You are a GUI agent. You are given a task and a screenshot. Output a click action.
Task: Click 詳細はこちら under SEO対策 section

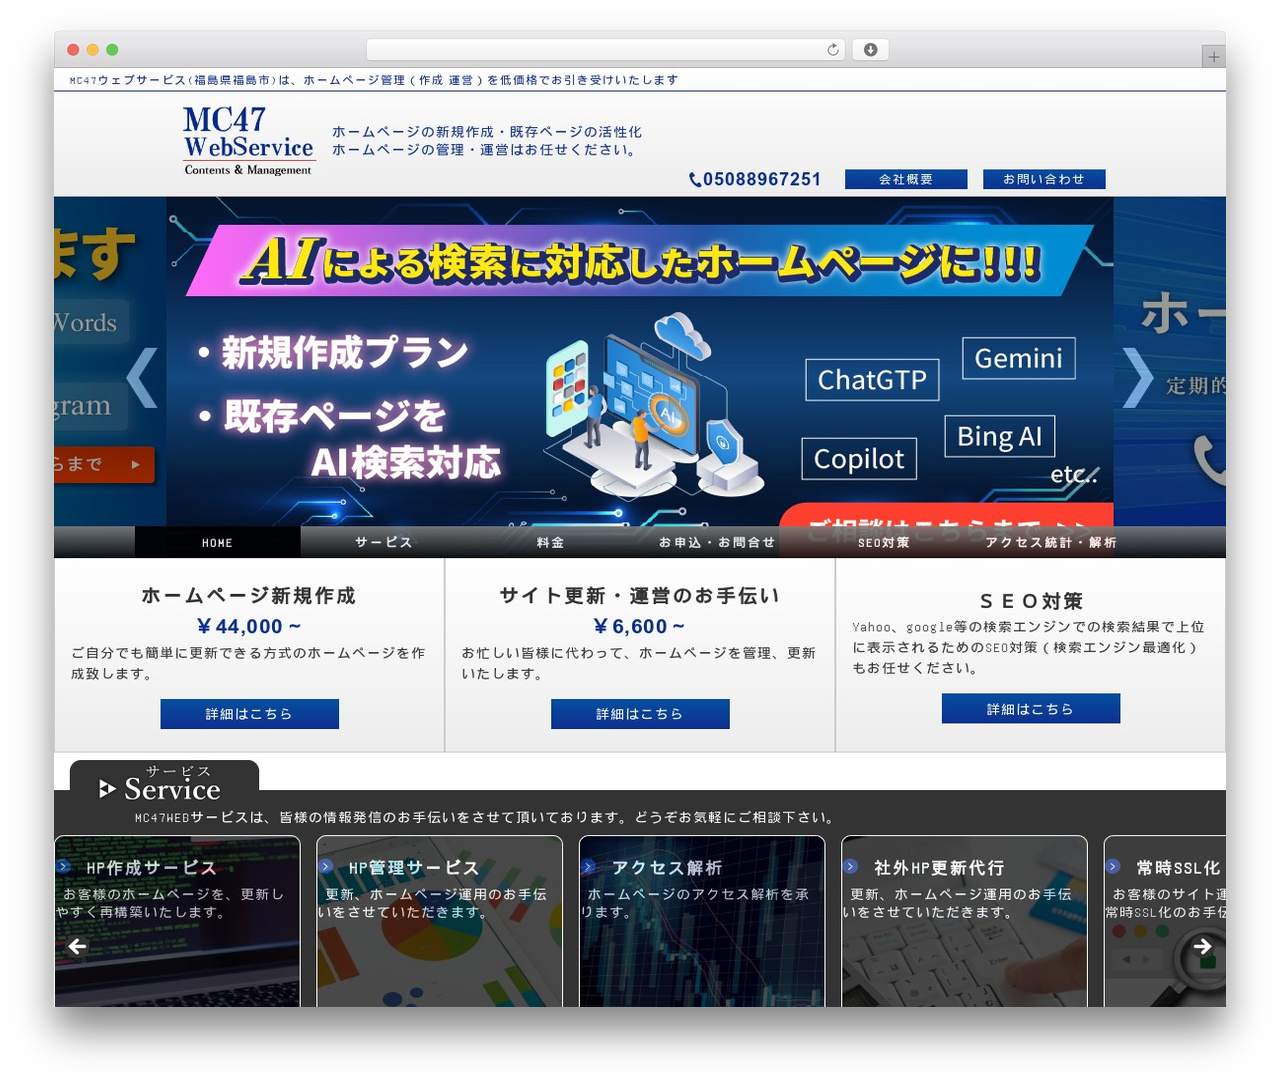point(1031,708)
